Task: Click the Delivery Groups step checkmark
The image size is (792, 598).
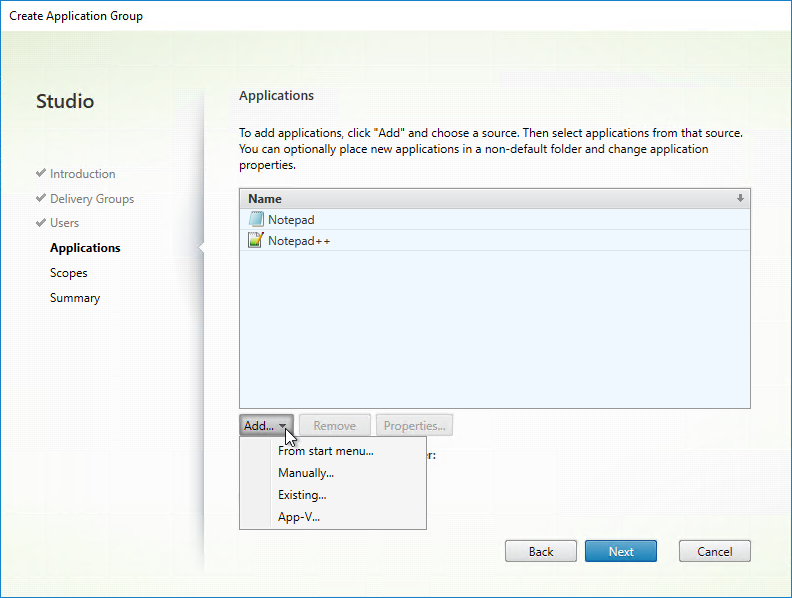Action: [x=41, y=198]
